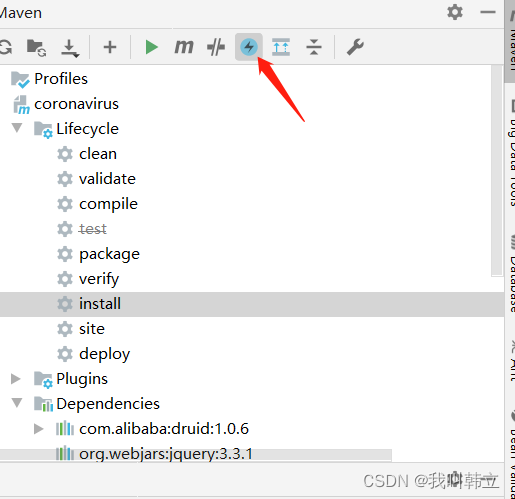This screenshot has height=499, width=515.
Task: Click gear icon beside deploy
Action: [x=65, y=354]
